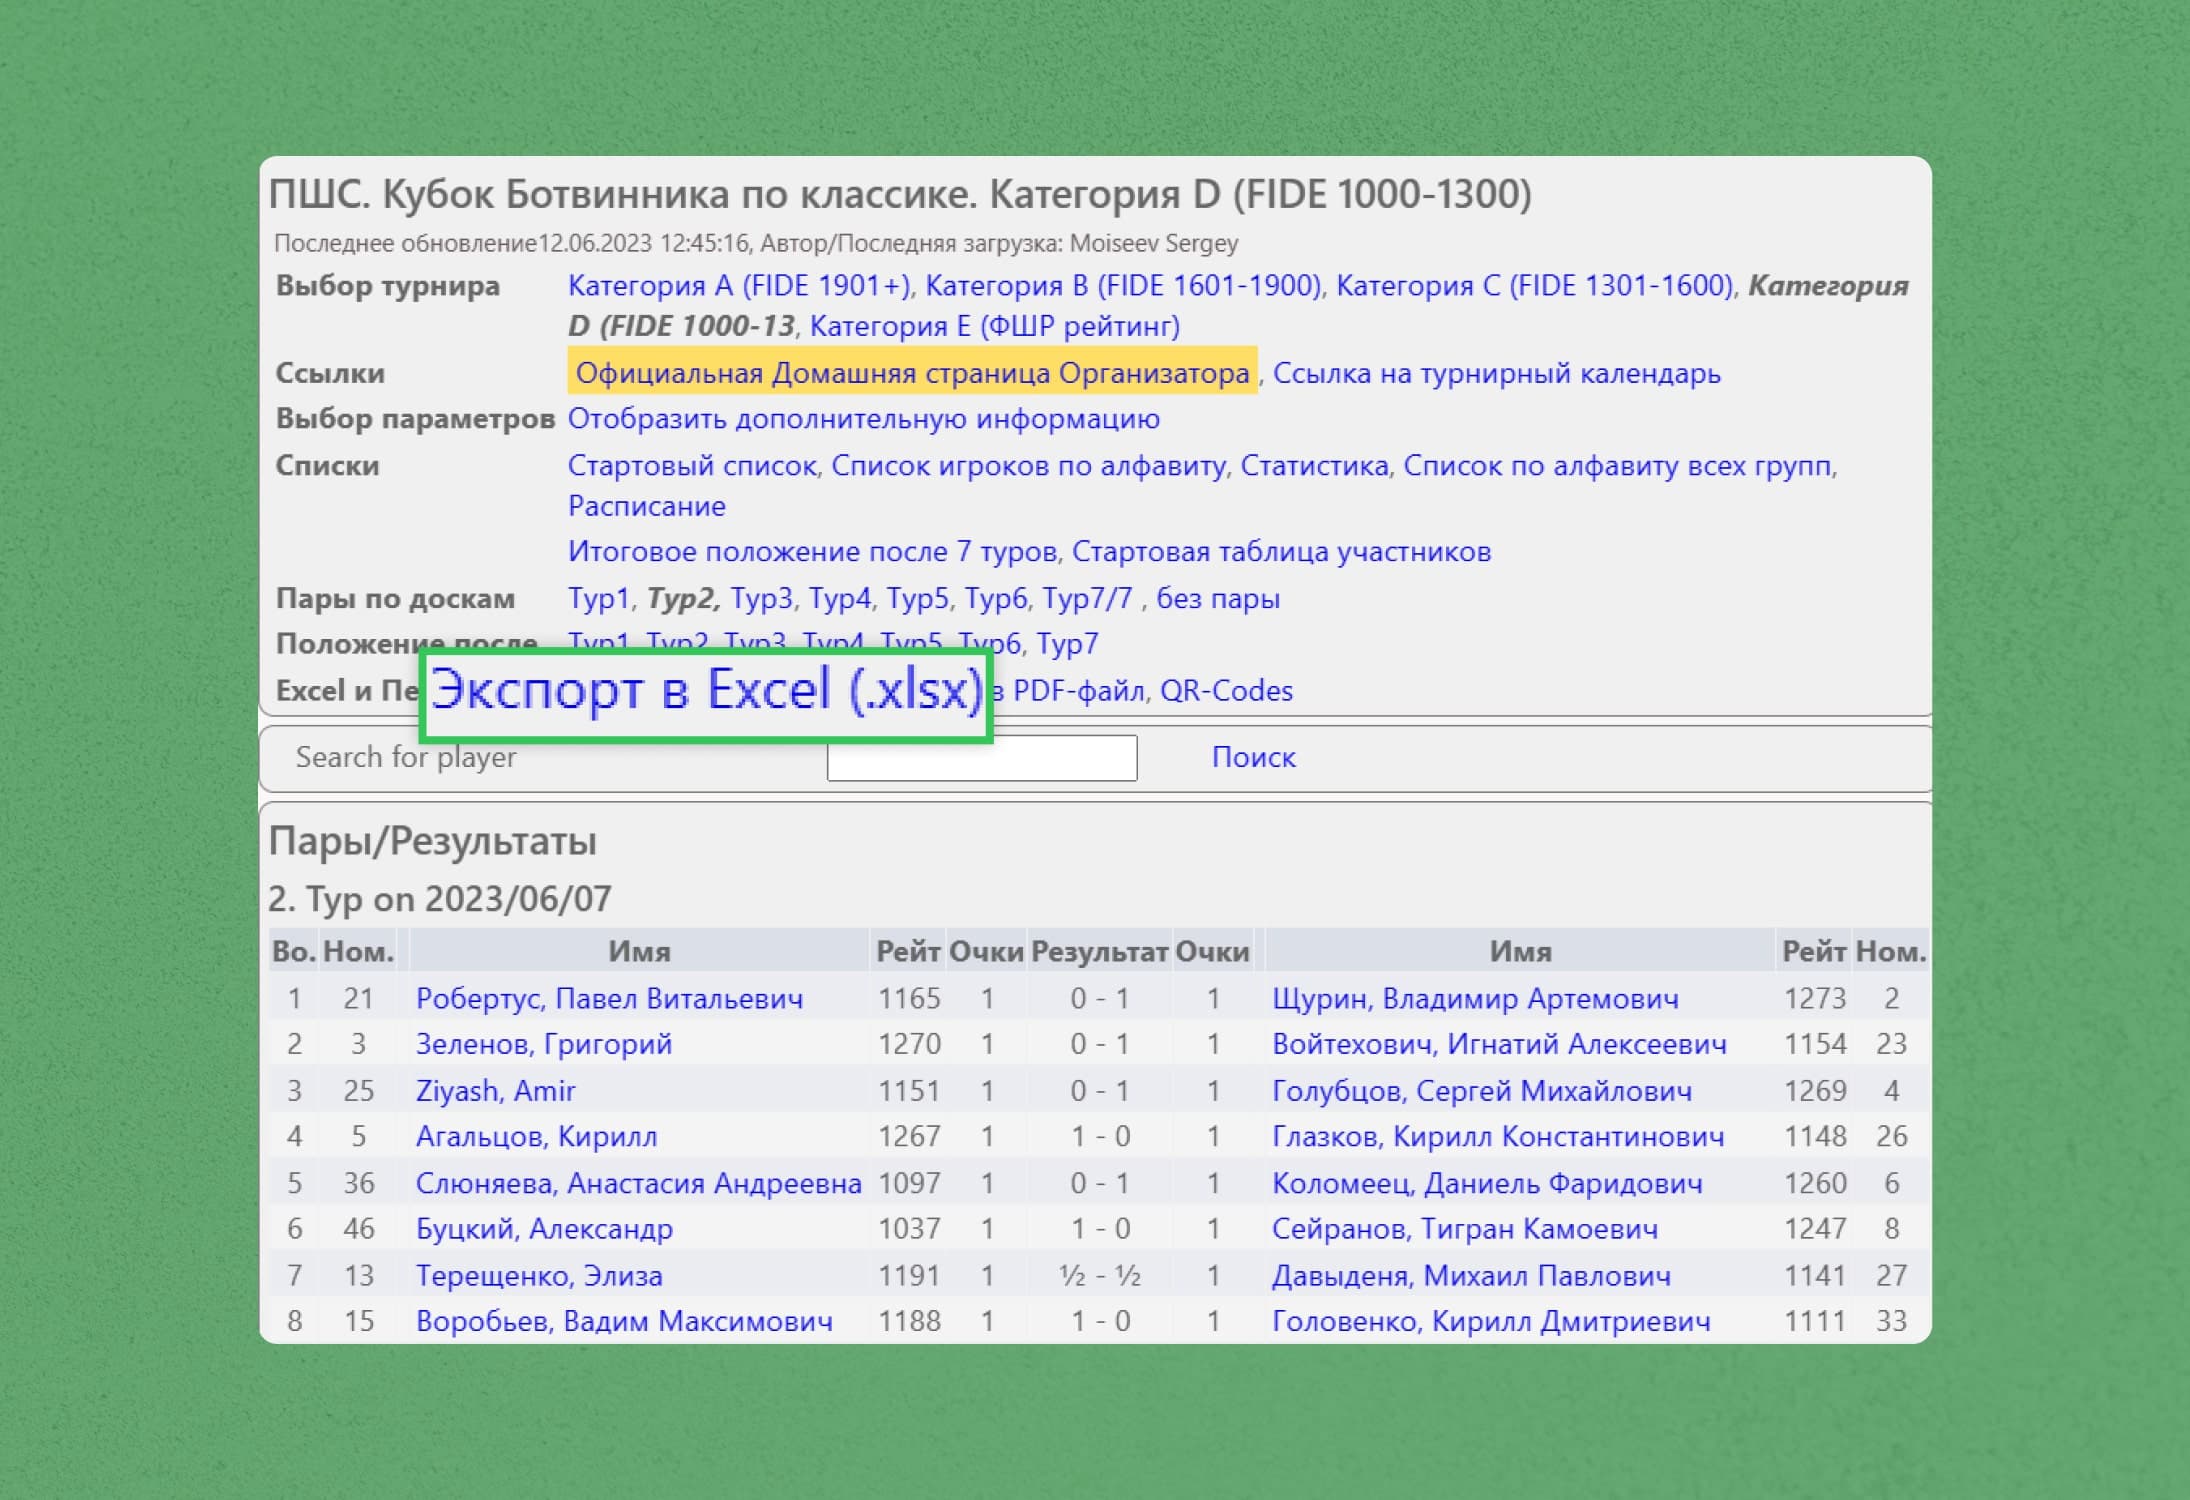Click the Поиск search button
The width and height of the screenshot is (2190, 1500).
pos(1254,758)
